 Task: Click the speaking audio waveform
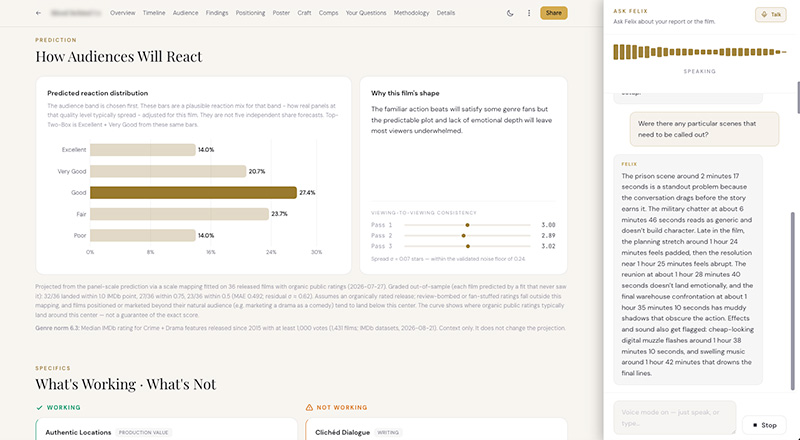pyautogui.click(x=699, y=52)
